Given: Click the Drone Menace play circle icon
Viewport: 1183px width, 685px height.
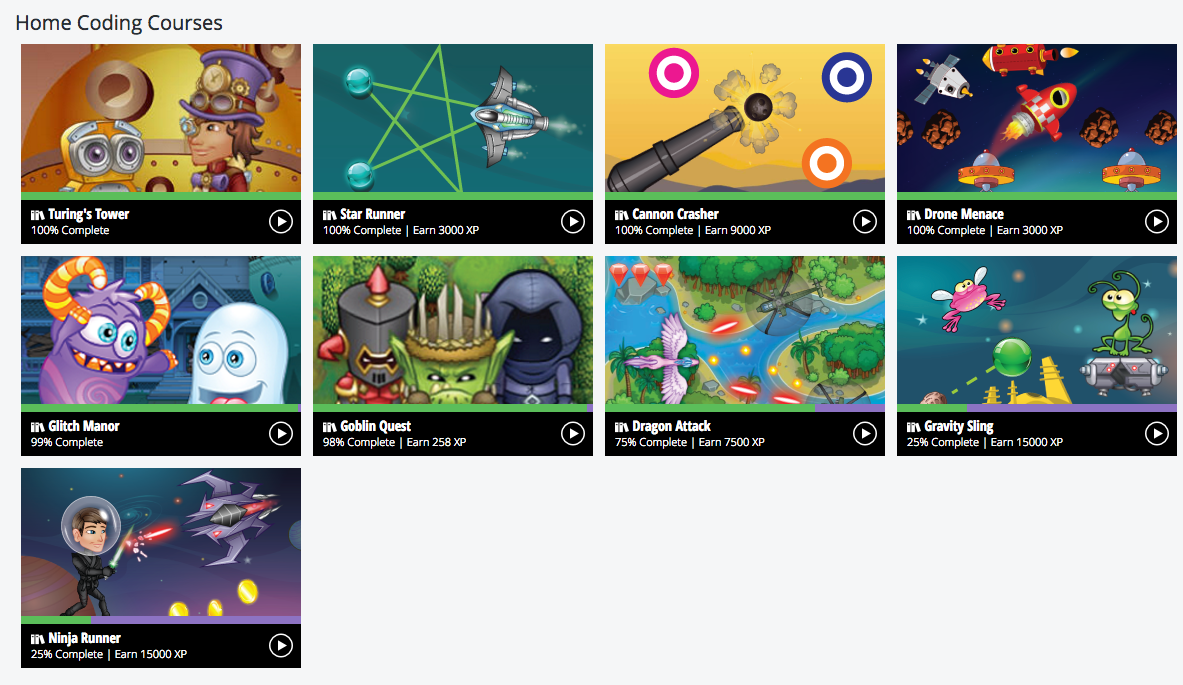Looking at the screenshot, I should coord(1157,222).
